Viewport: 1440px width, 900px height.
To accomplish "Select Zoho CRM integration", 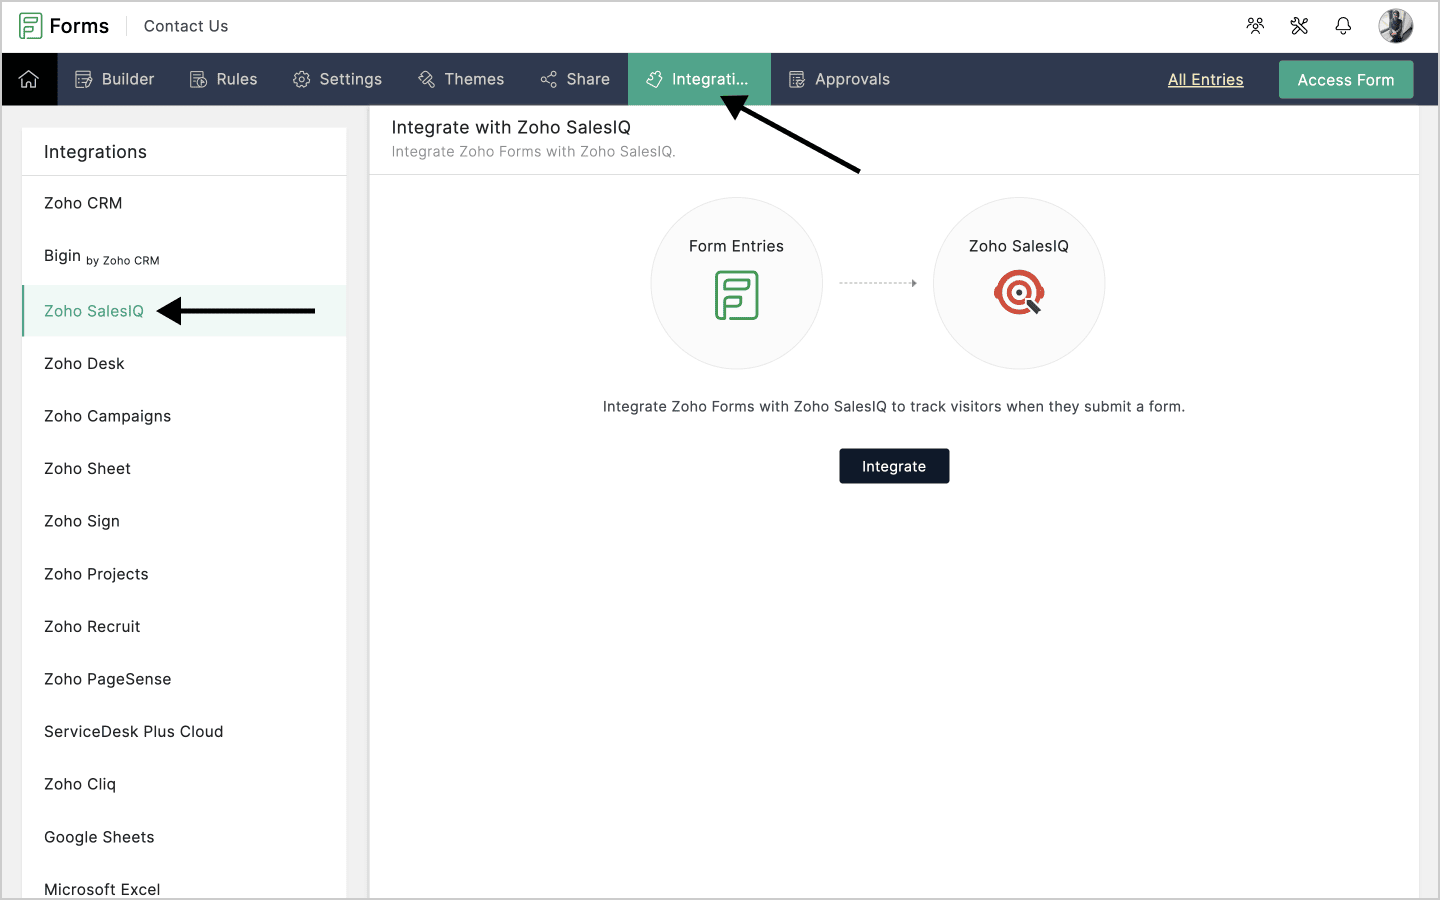I will click(x=184, y=203).
